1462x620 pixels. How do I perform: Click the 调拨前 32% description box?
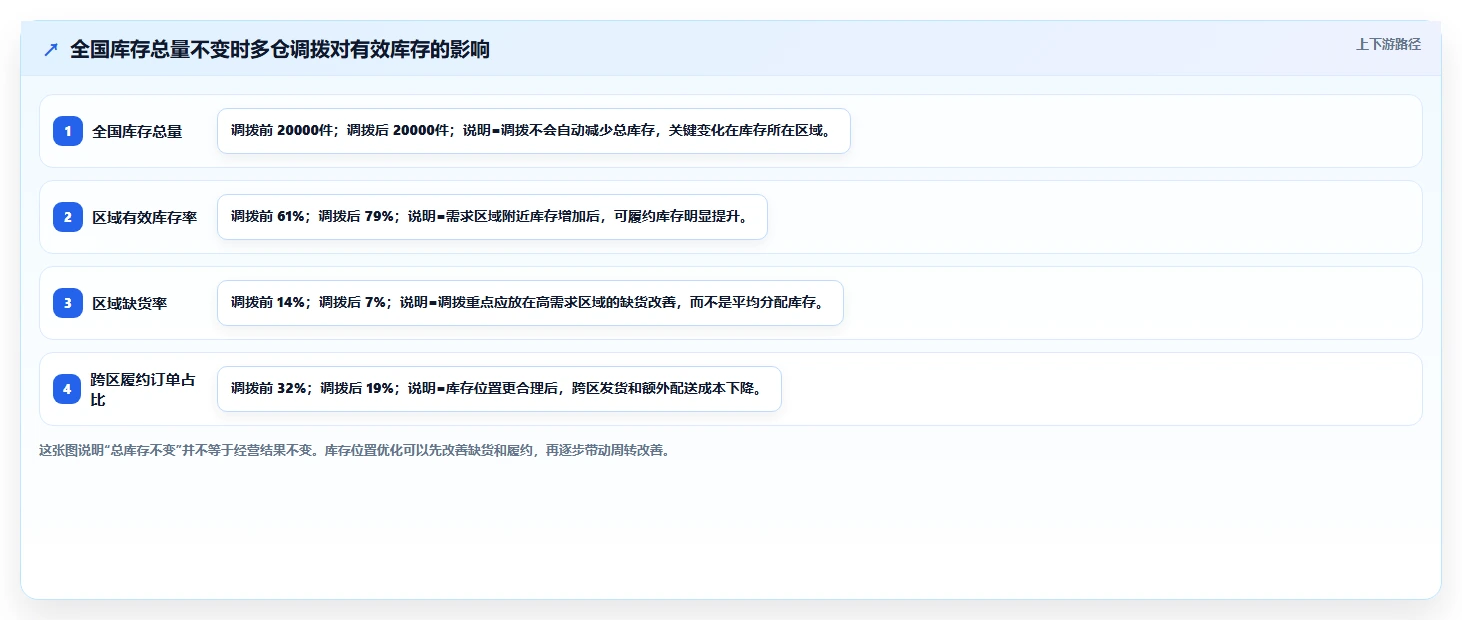pos(499,389)
